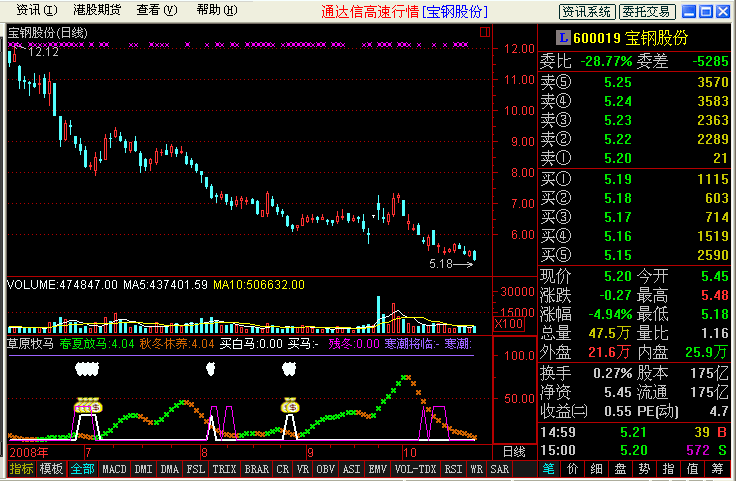
Task: Click the blue L icon beside 600019
Action: click(563, 38)
